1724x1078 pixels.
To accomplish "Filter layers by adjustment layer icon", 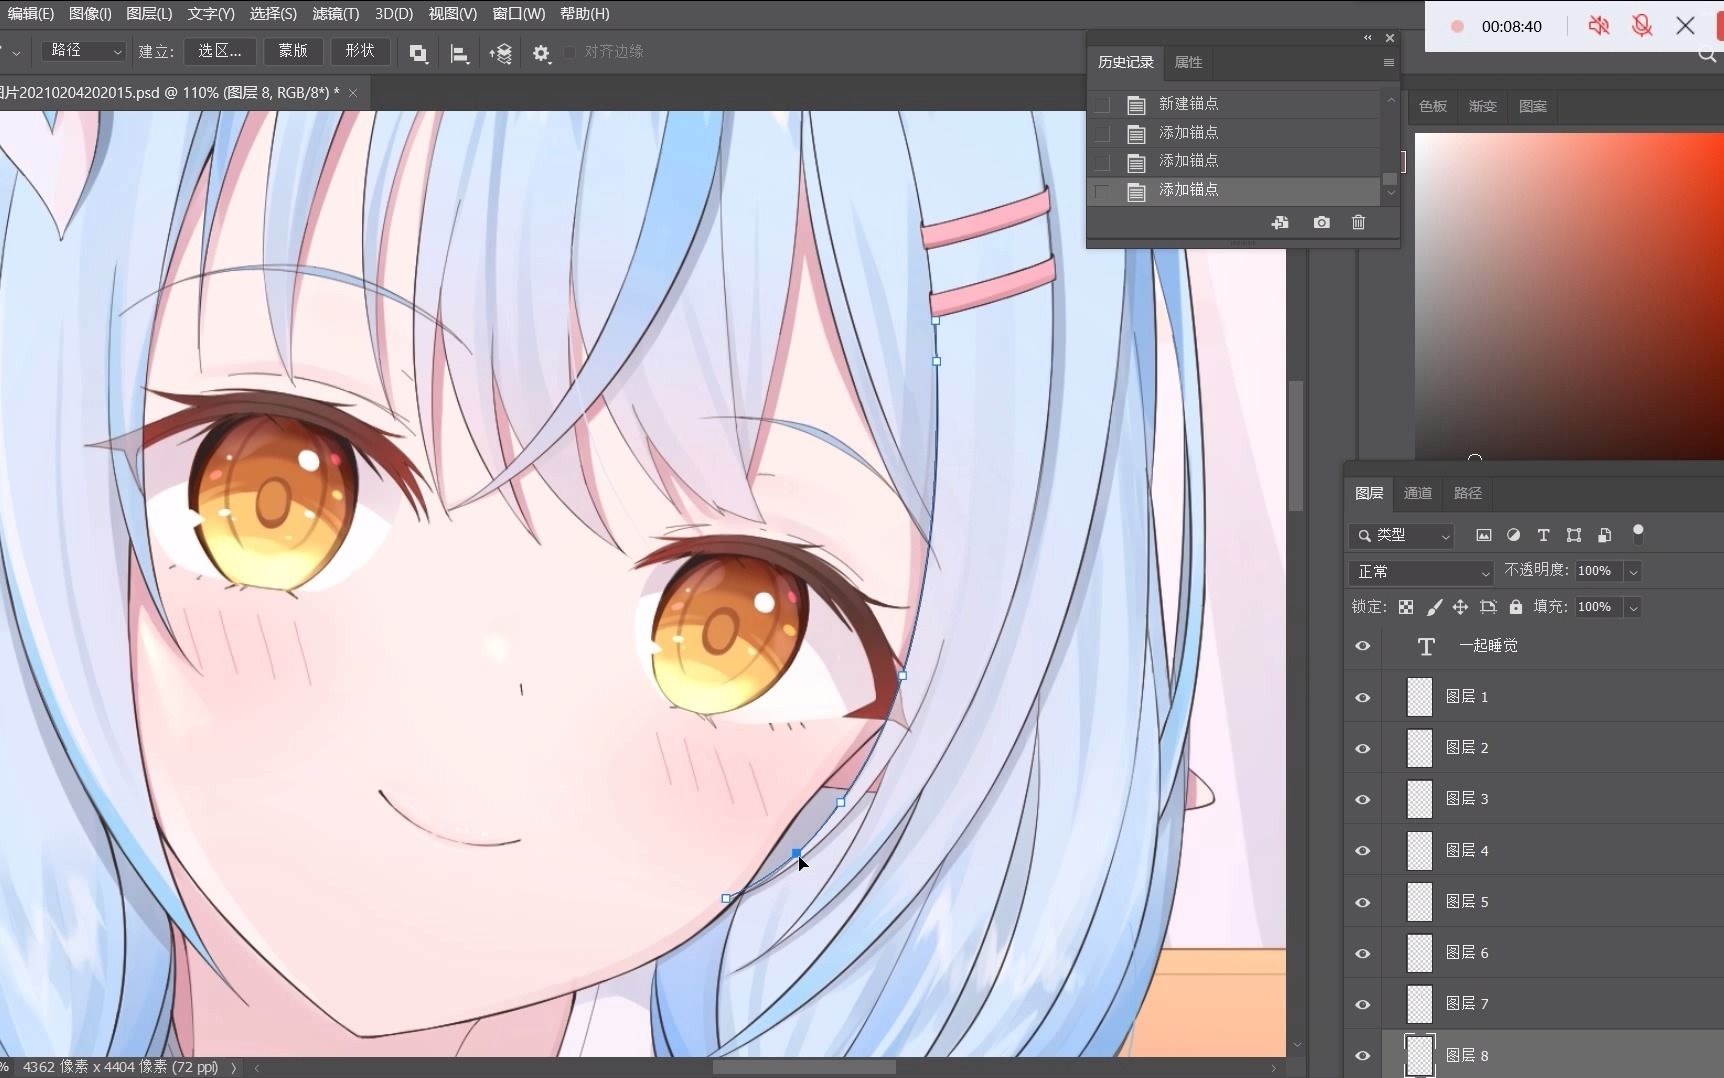I will tap(1513, 535).
